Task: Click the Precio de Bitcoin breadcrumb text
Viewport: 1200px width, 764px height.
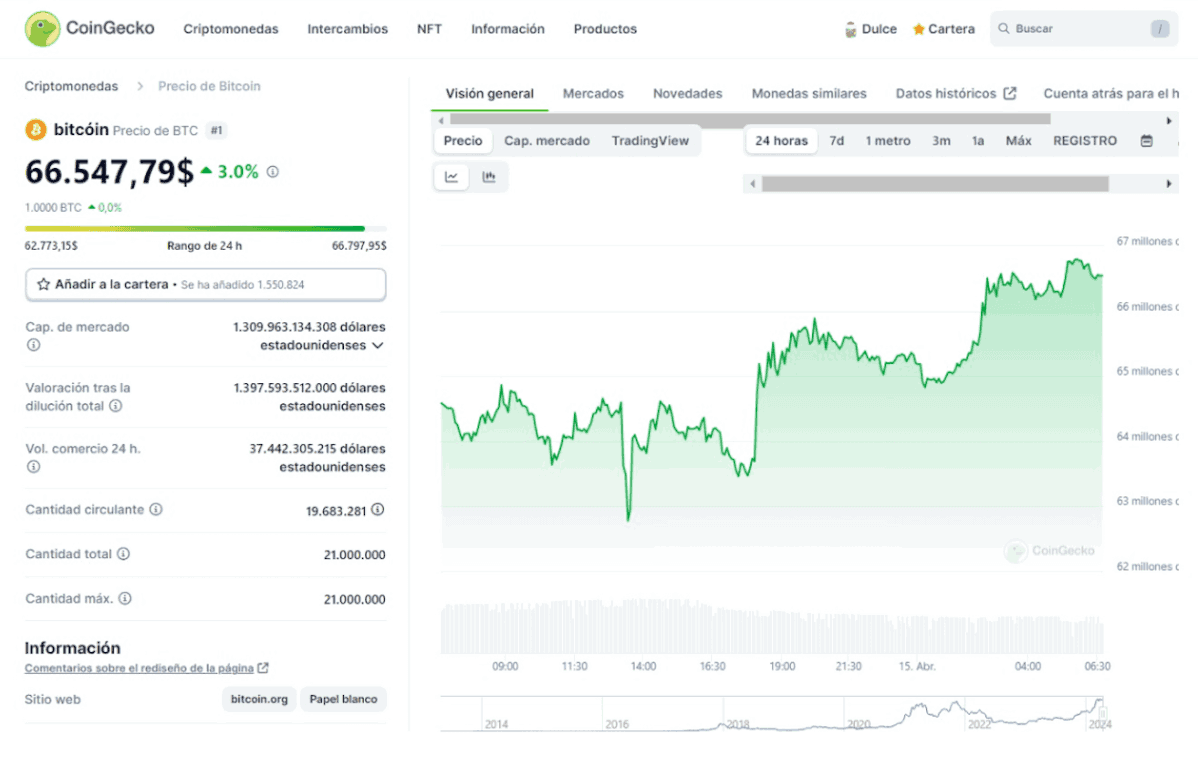Action: click(209, 86)
